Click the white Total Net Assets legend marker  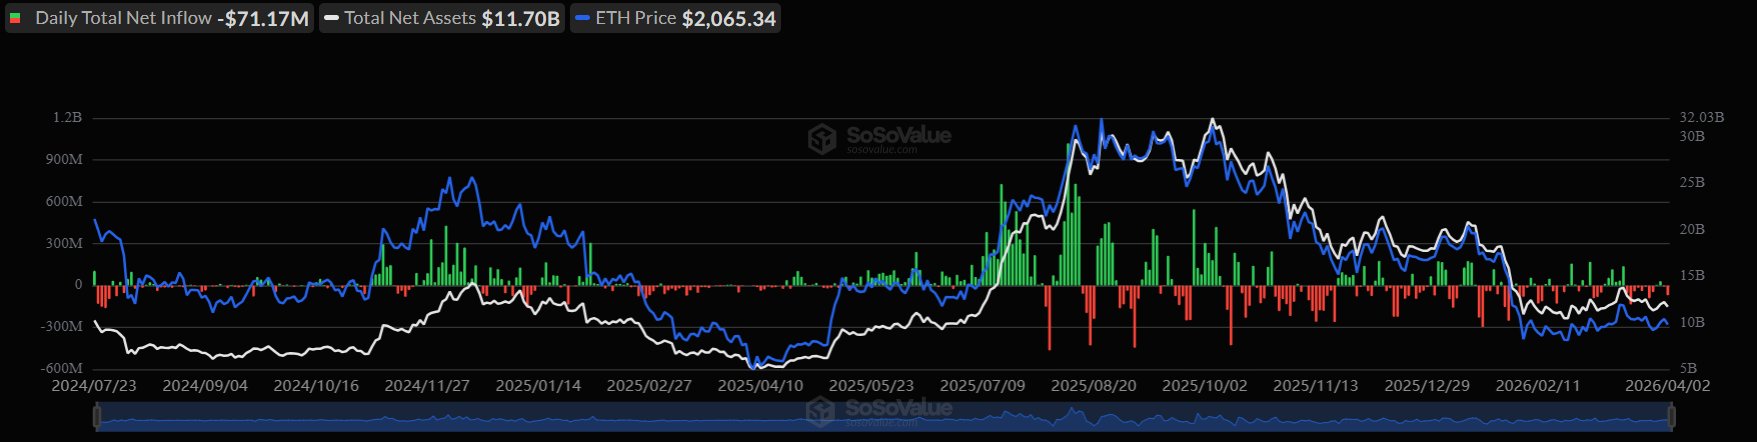(x=332, y=19)
